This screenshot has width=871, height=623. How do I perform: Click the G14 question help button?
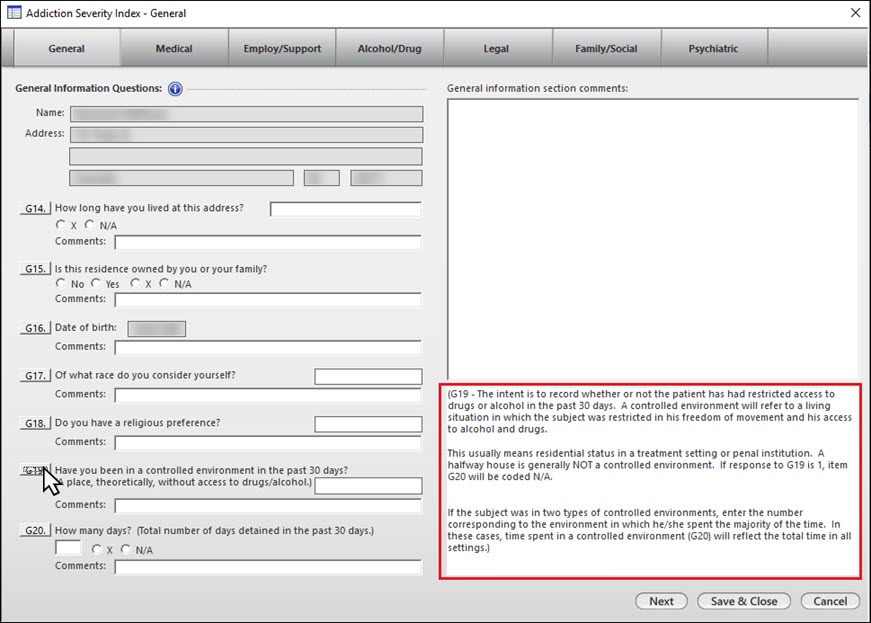pos(35,209)
